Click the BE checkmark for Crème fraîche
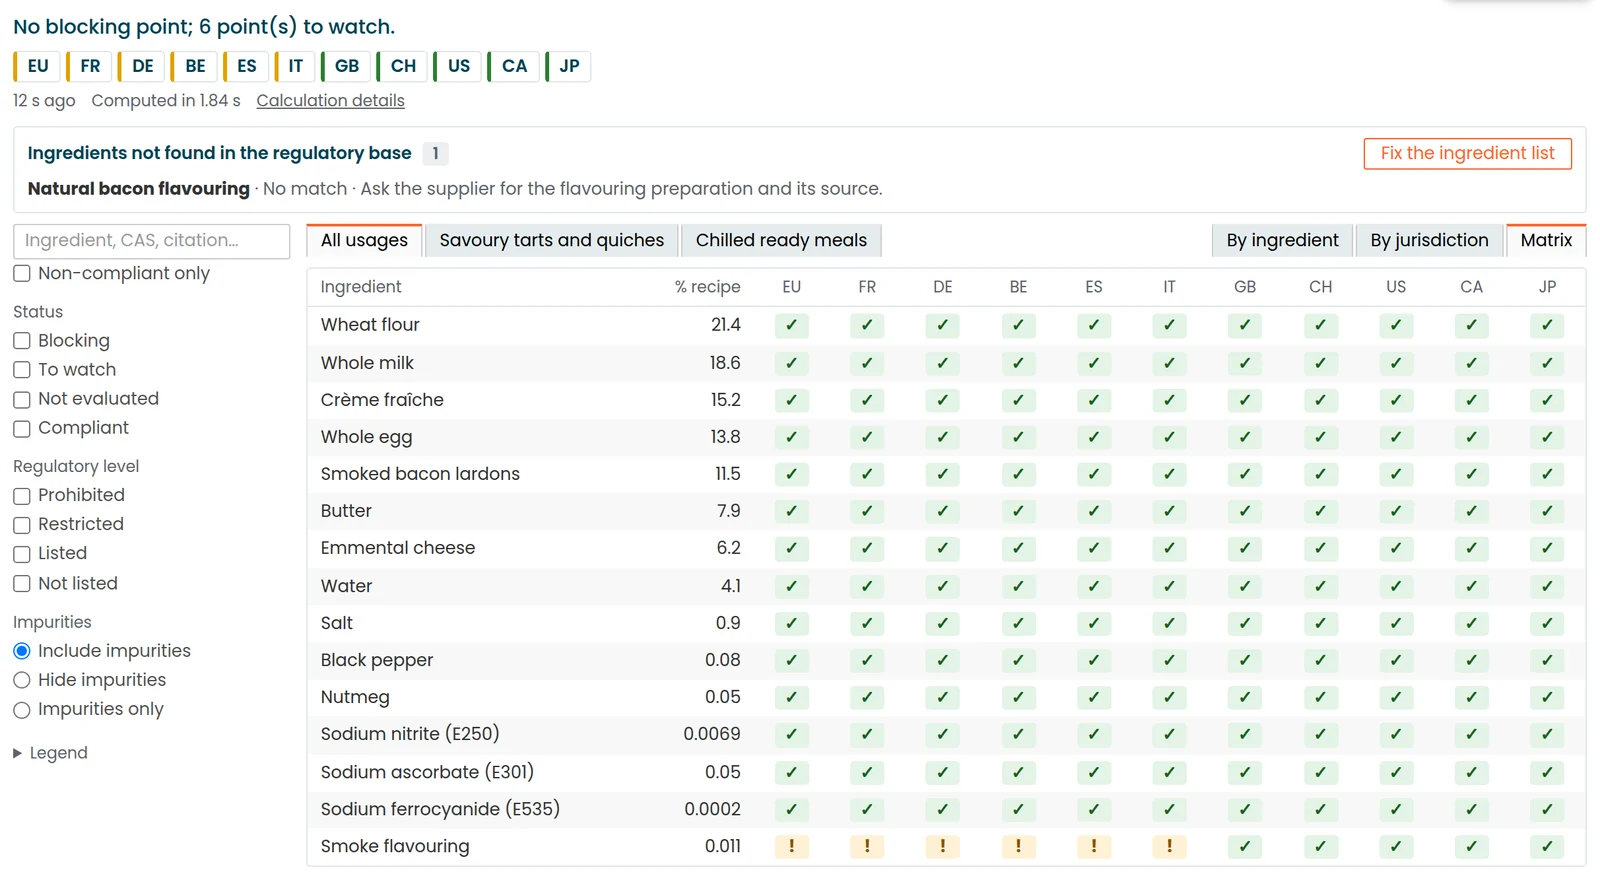The height and width of the screenshot is (878, 1600). (x=1018, y=400)
